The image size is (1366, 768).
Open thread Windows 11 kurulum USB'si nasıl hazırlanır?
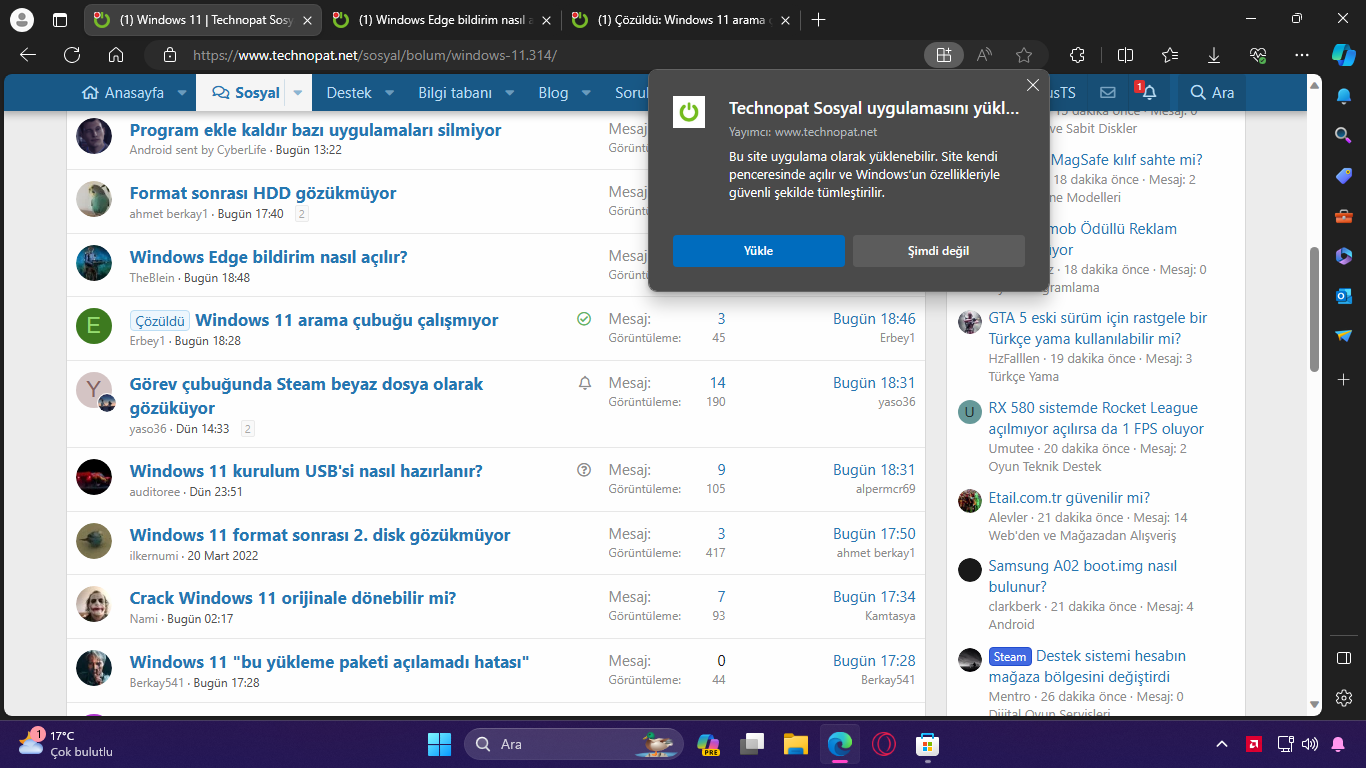tap(306, 471)
